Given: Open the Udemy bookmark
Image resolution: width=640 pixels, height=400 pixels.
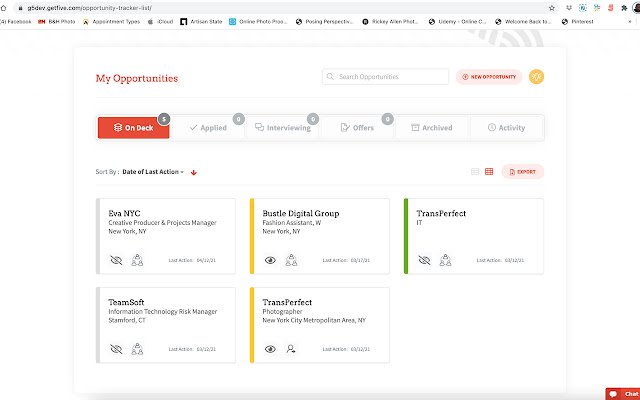Looking at the screenshot, I should pyautogui.click(x=458, y=22).
